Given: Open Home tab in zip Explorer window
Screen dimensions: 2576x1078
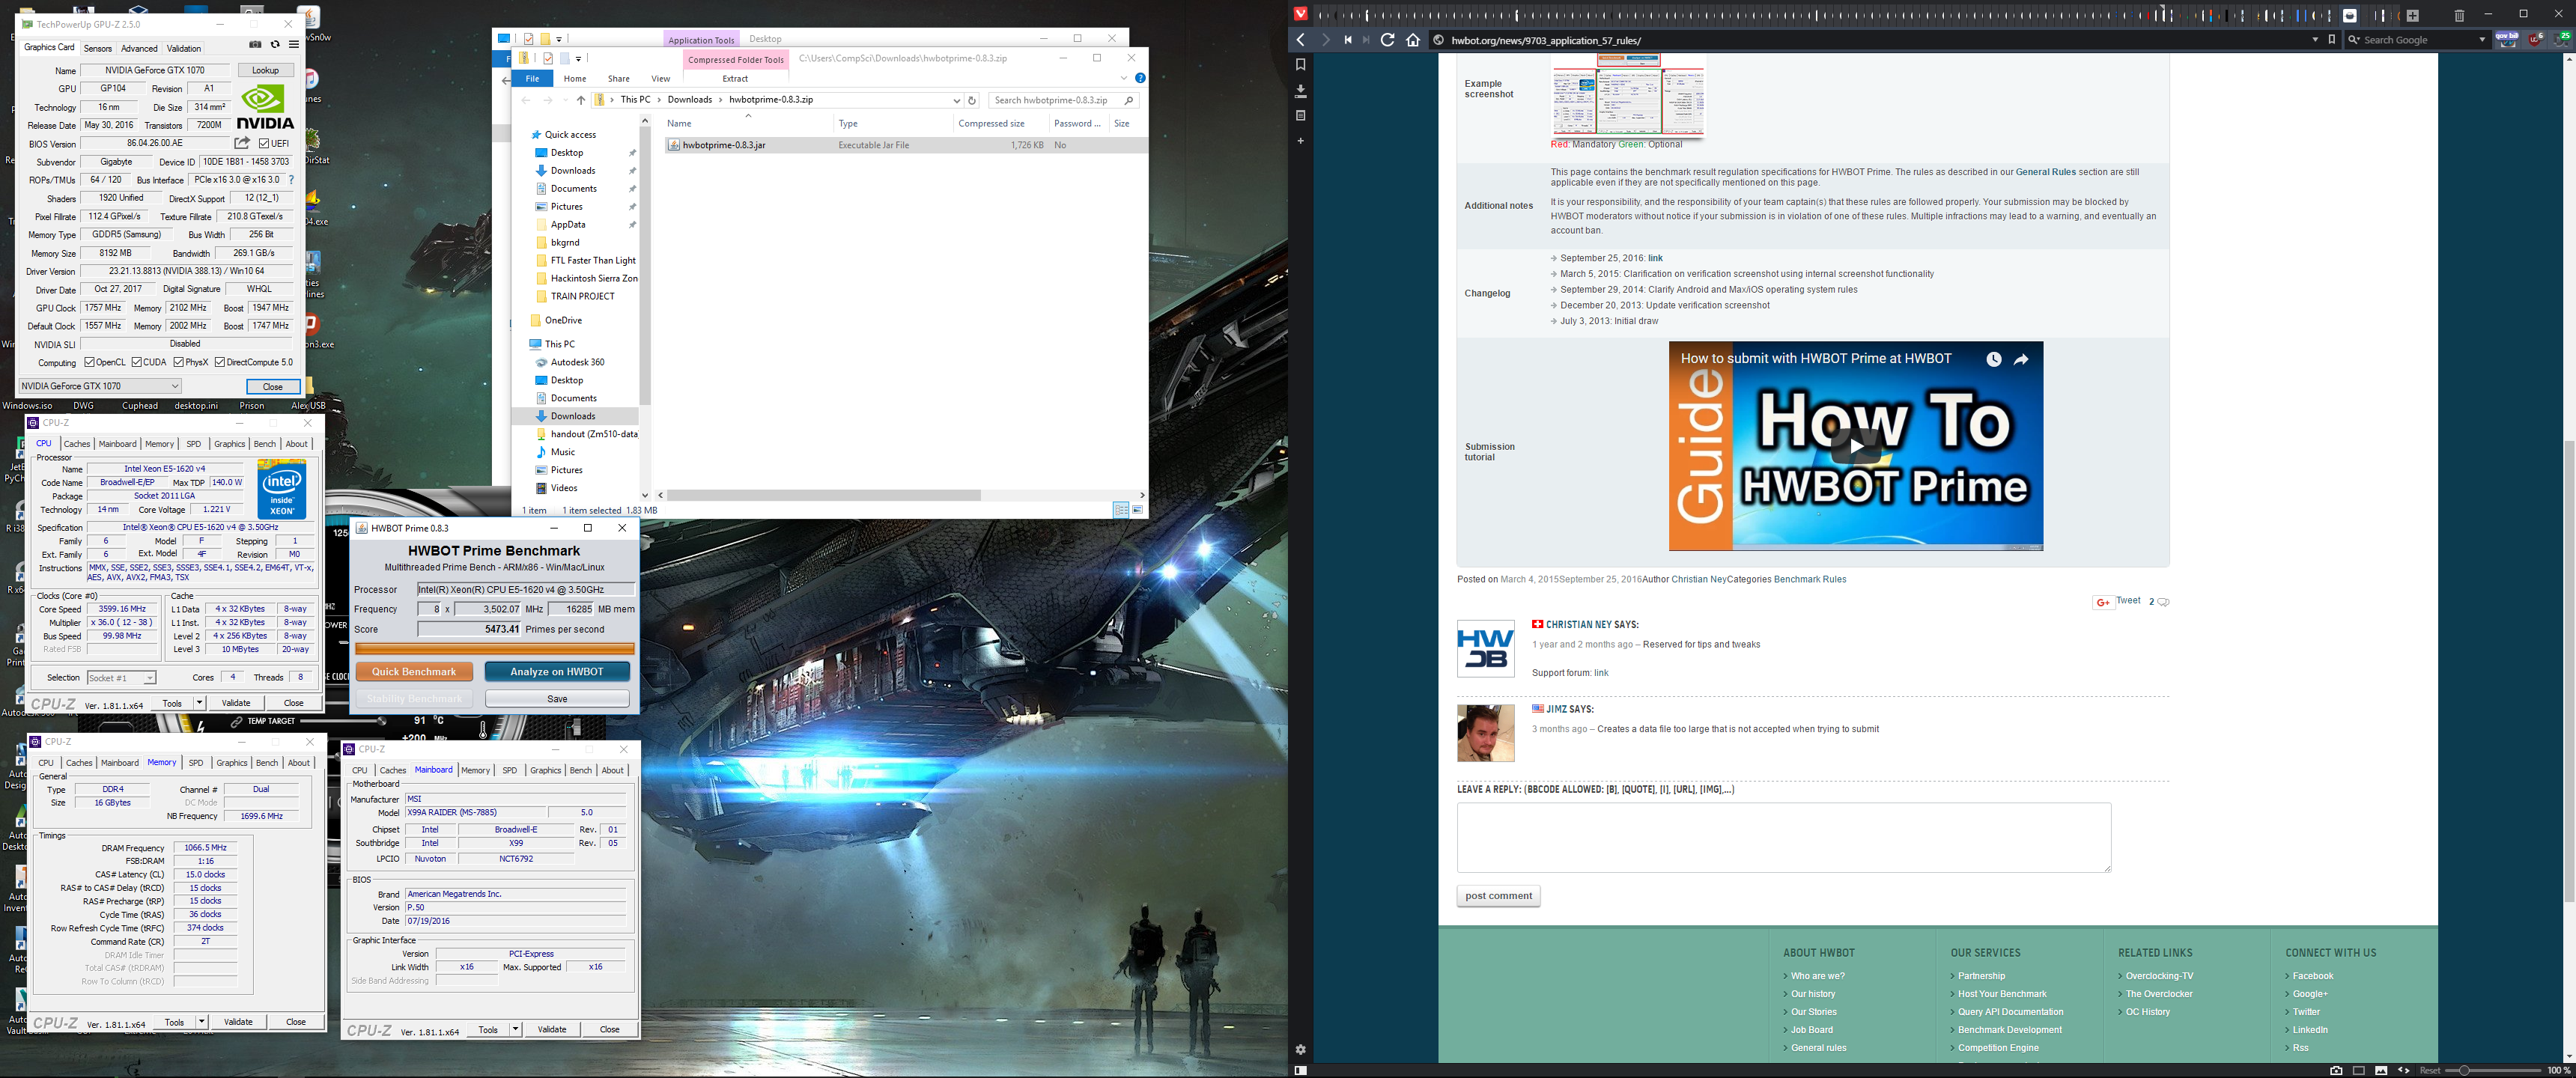Looking at the screenshot, I should pos(575,78).
